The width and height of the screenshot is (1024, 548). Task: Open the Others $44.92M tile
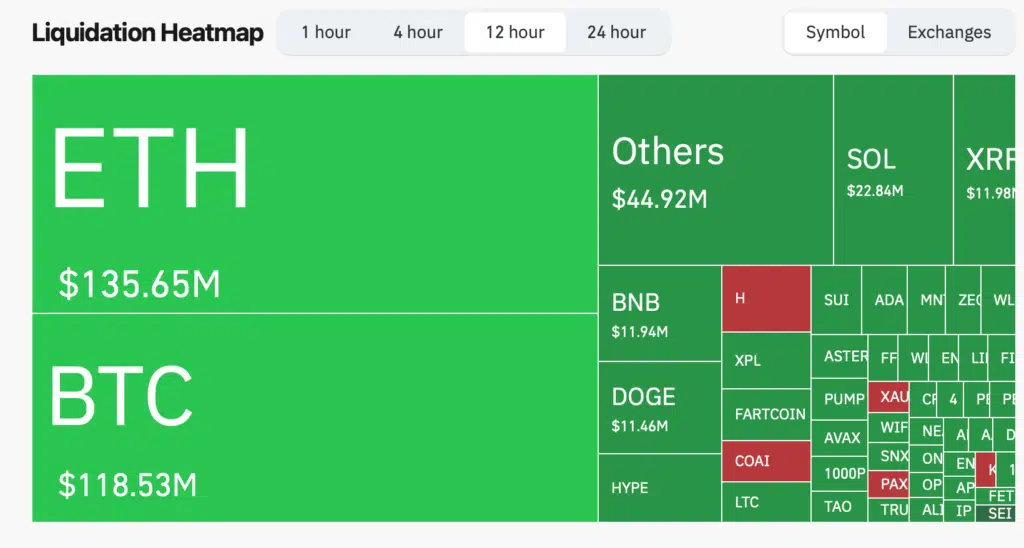[x=715, y=170]
